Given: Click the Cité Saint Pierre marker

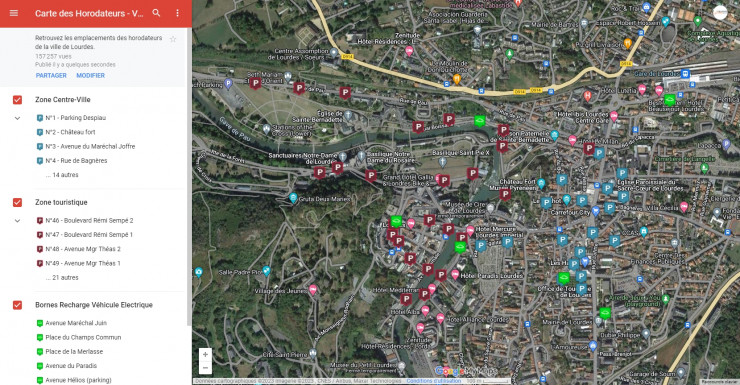Looking at the screenshot, I should [312, 353].
